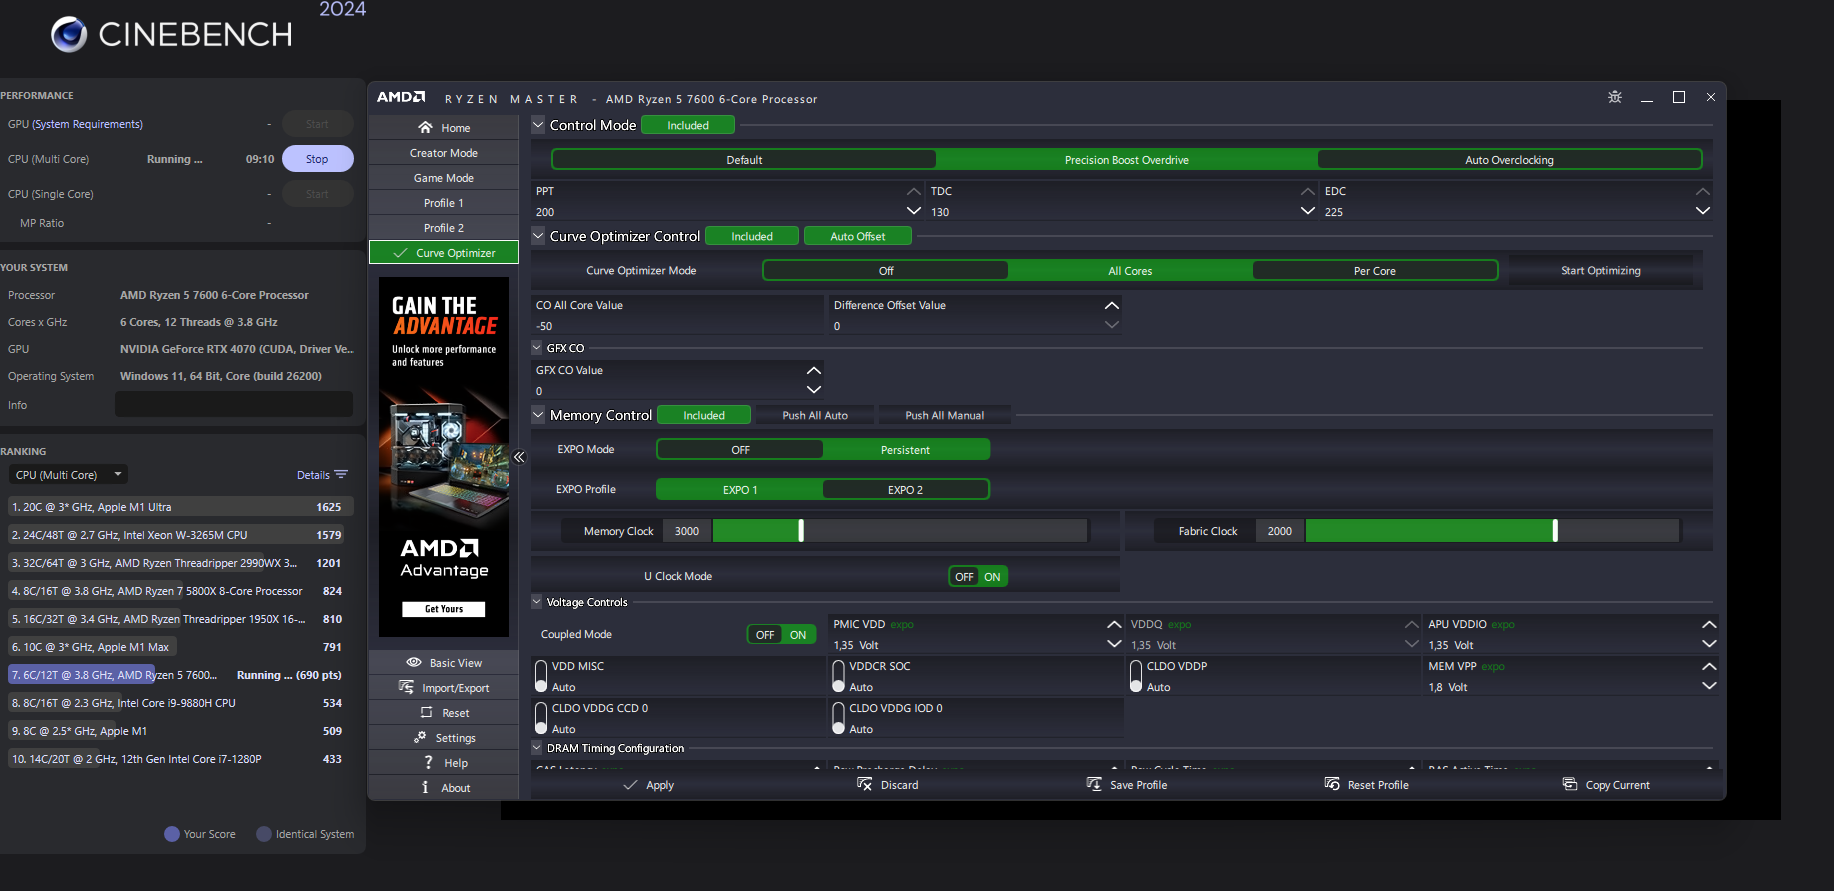Click the Auto Offset button
Viewport: 1834px width, 891px height.
(x=858, y=236)
